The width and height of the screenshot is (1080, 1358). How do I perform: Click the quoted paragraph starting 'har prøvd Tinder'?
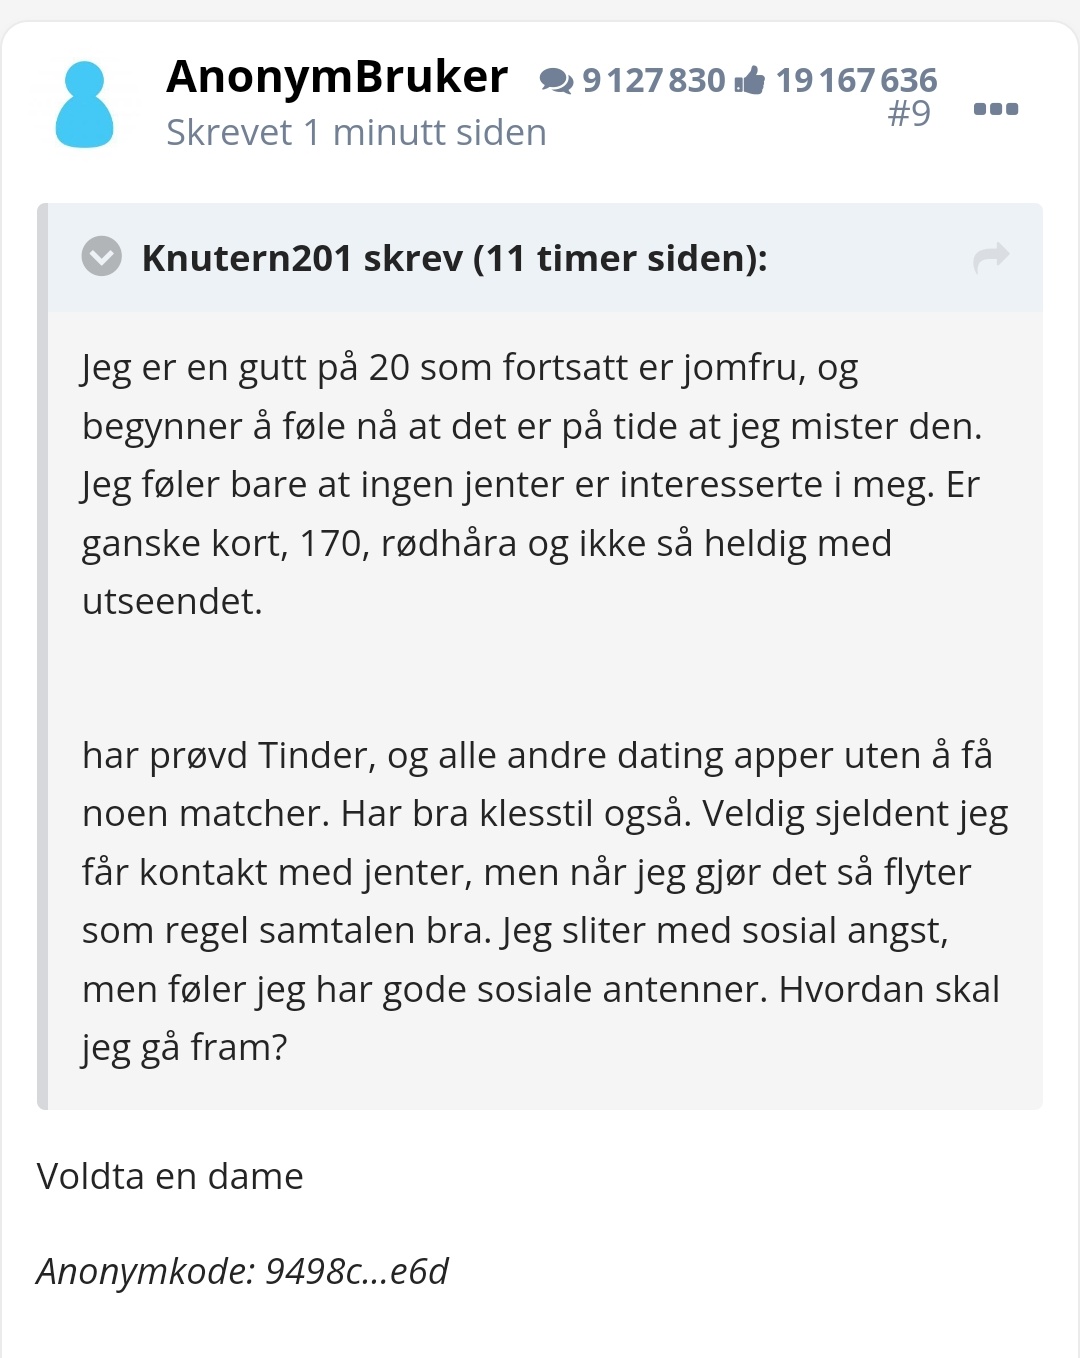545,901
